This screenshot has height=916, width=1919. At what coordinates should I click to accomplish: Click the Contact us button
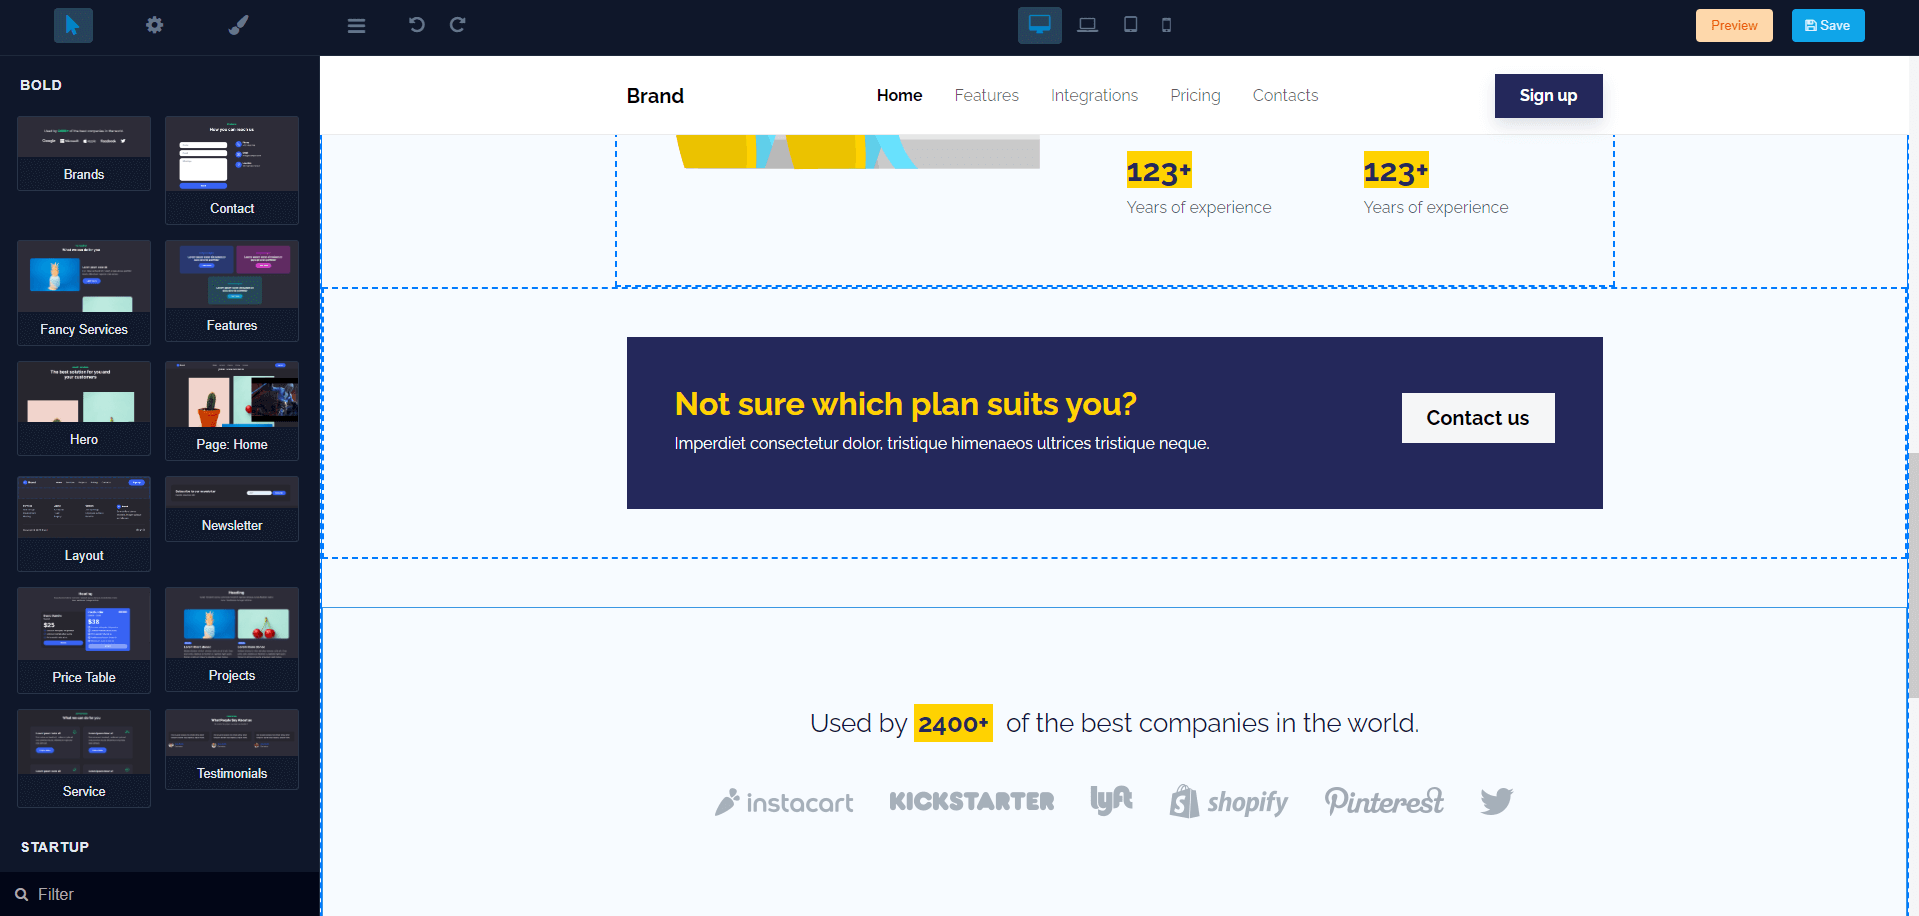[1477, 418]
